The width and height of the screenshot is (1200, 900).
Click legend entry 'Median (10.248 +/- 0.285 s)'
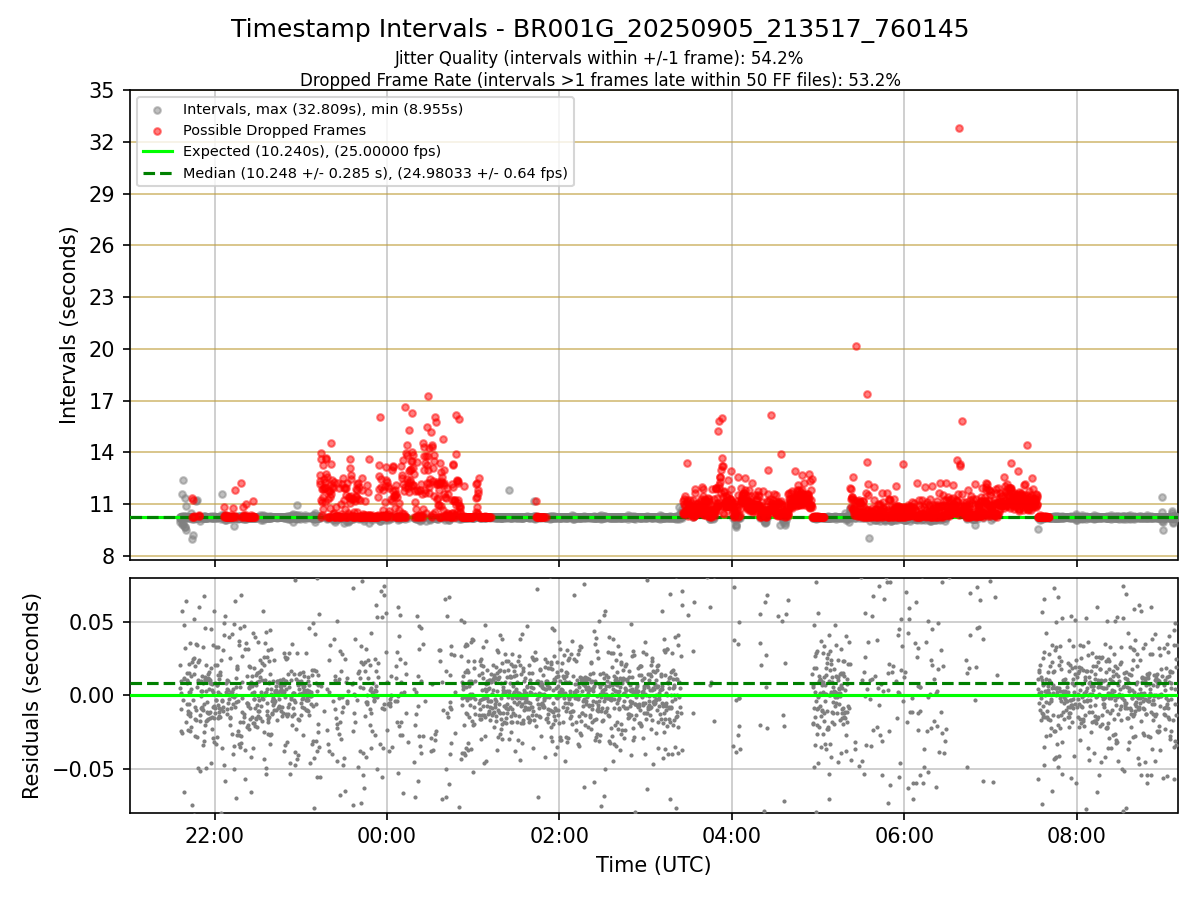pos(375,173)
